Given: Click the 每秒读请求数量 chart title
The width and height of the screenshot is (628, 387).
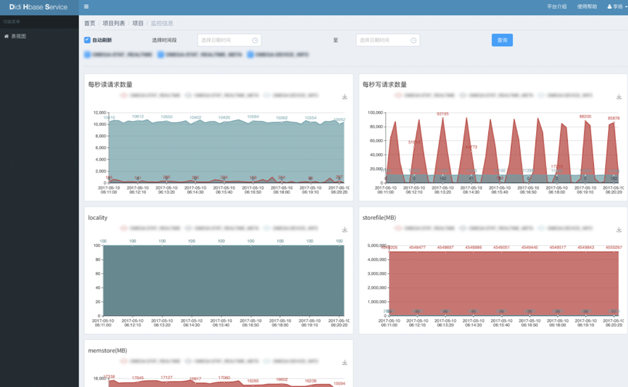Looking at the screenshot, I should [110, 85].
